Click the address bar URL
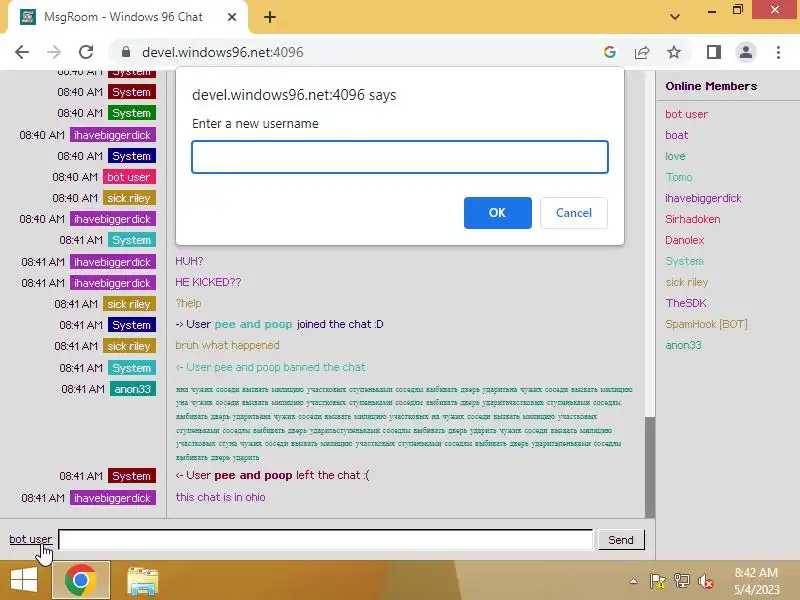The image size is (800, 600). (x=222, y=52)
